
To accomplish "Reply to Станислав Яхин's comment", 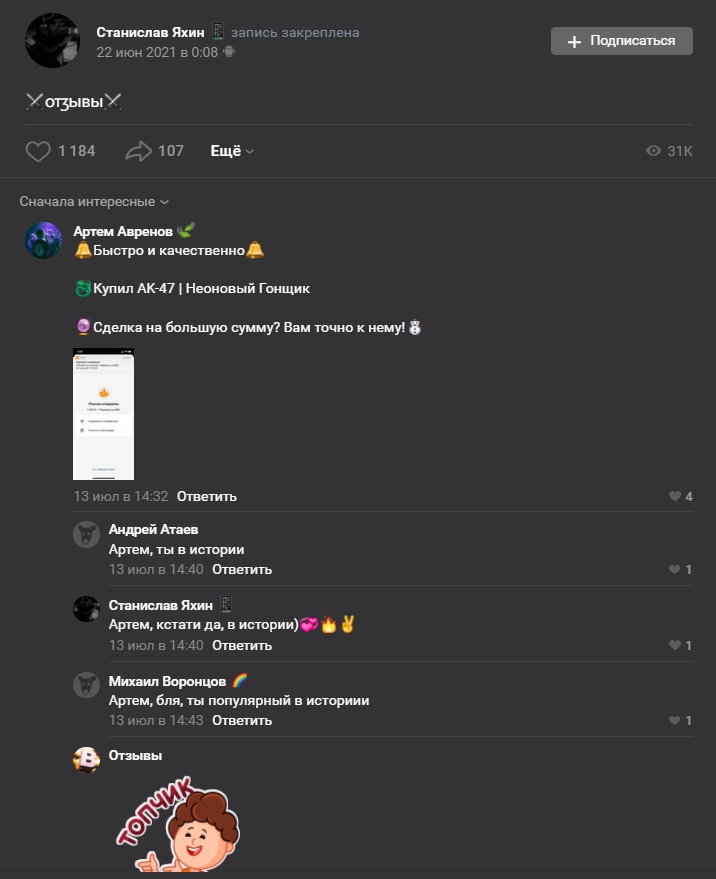I will [x=242, y=645].
